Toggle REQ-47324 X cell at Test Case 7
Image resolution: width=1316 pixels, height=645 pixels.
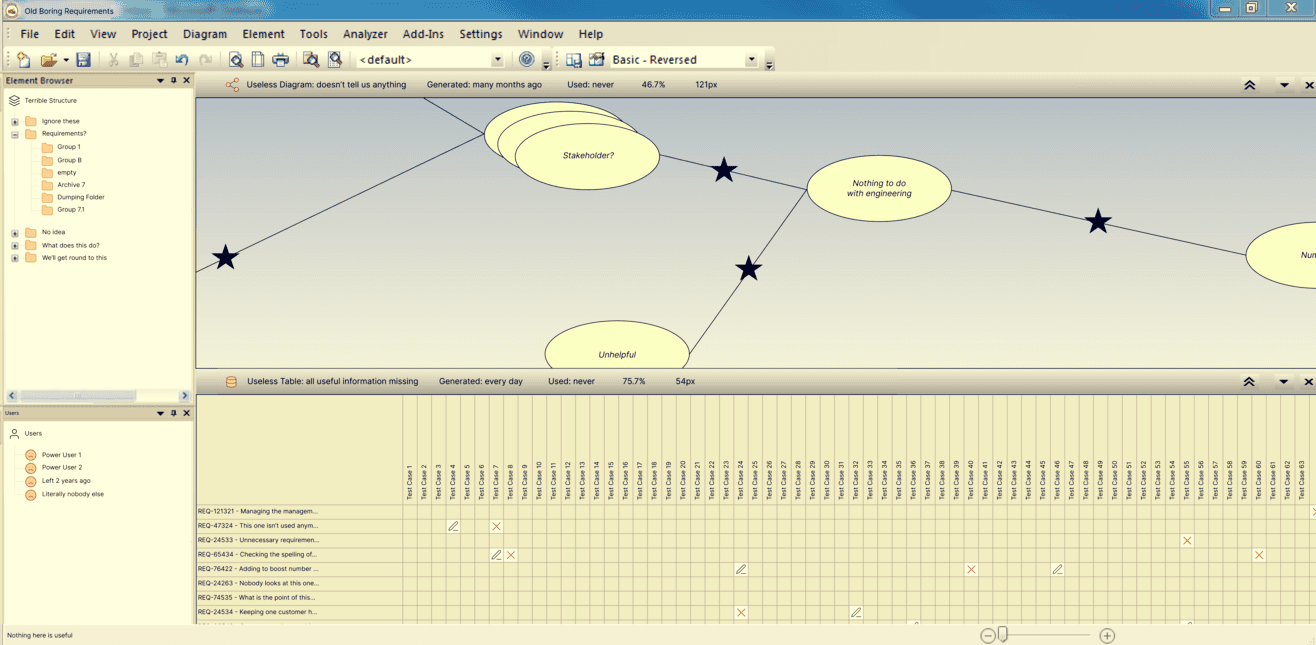tap(496, 526)
